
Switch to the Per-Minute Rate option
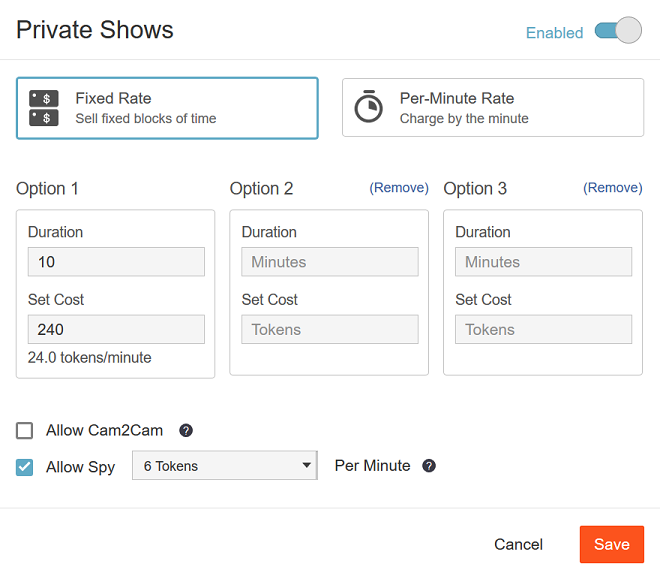click(x=493, y=108)
